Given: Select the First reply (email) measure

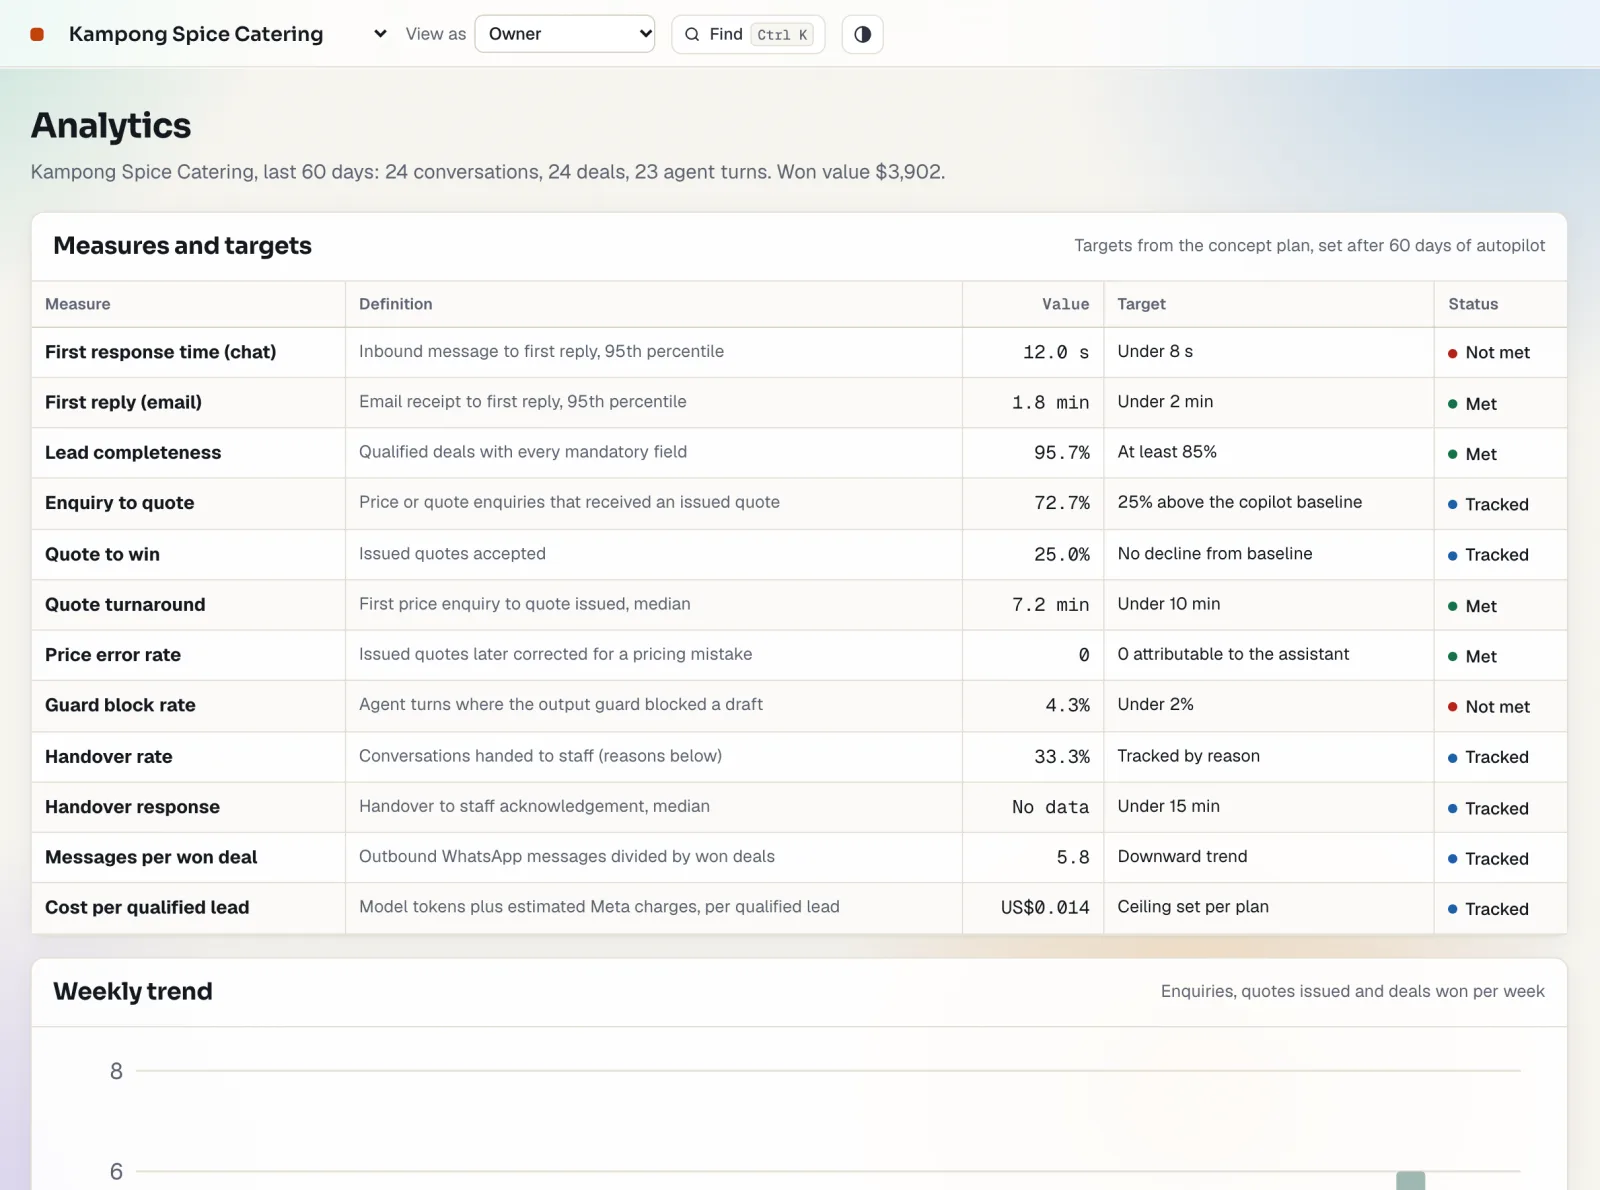Looking at the screenshot, I should pyautogui.click(x=123, y=402).
